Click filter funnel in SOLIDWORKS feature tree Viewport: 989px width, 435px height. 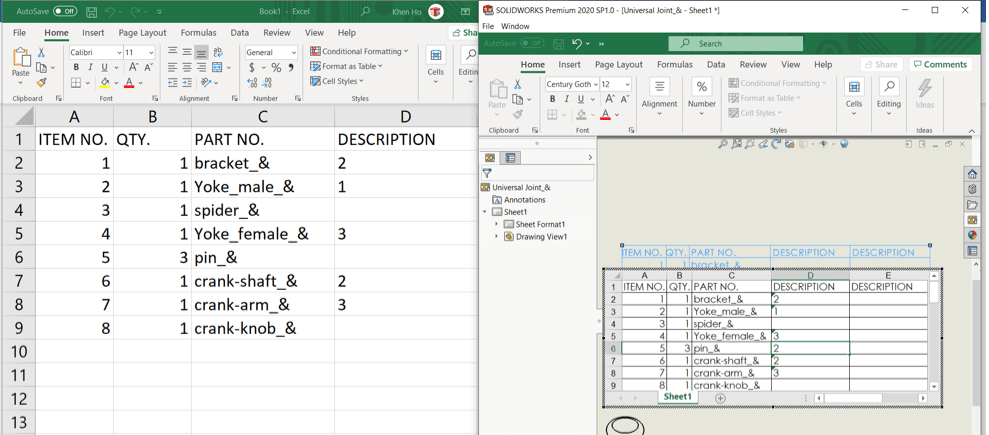[487, 173]
